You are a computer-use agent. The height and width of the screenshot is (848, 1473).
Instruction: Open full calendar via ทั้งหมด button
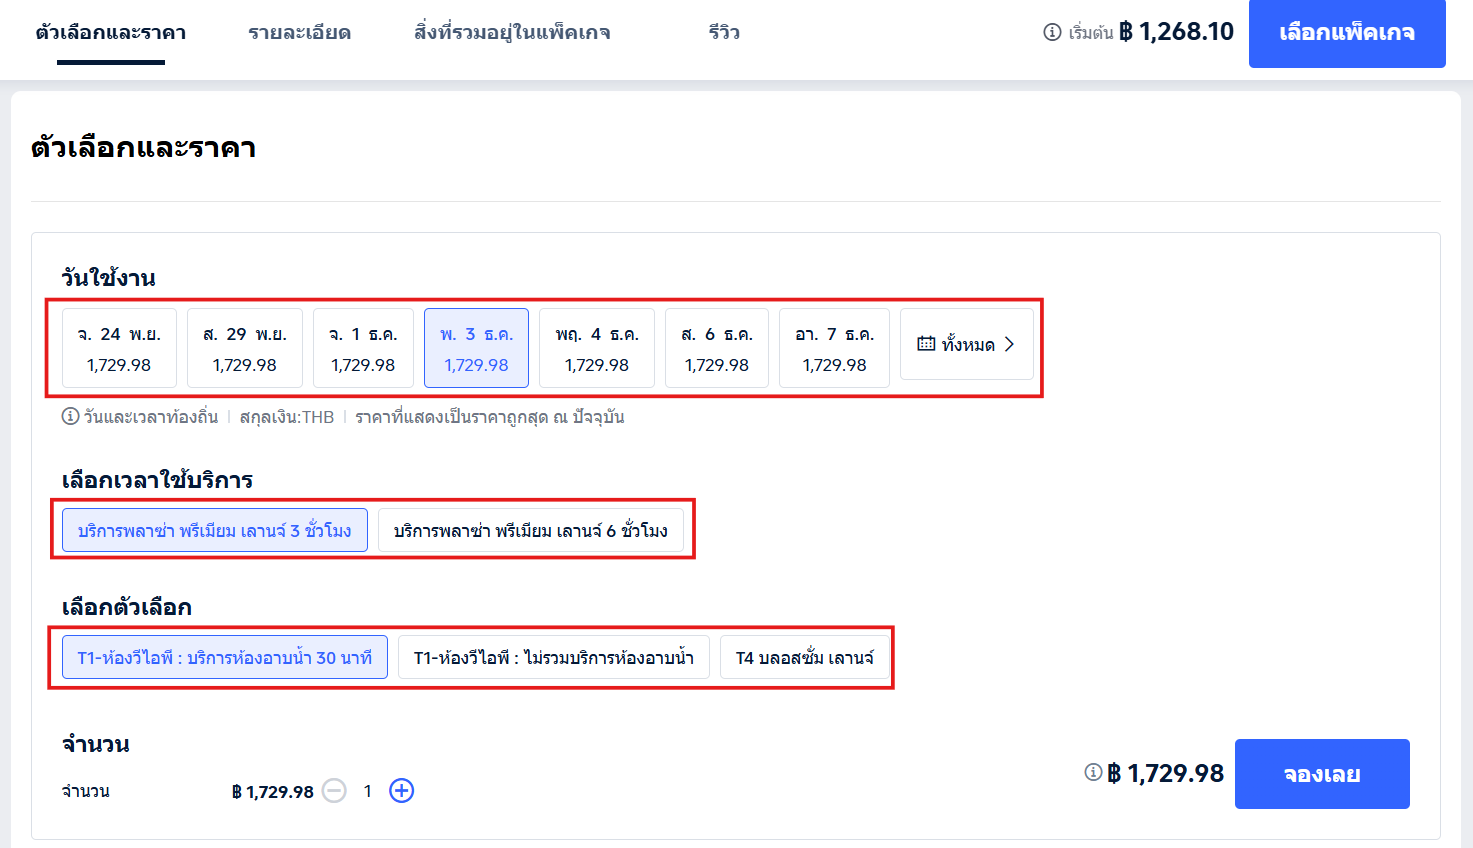(966, 344)
